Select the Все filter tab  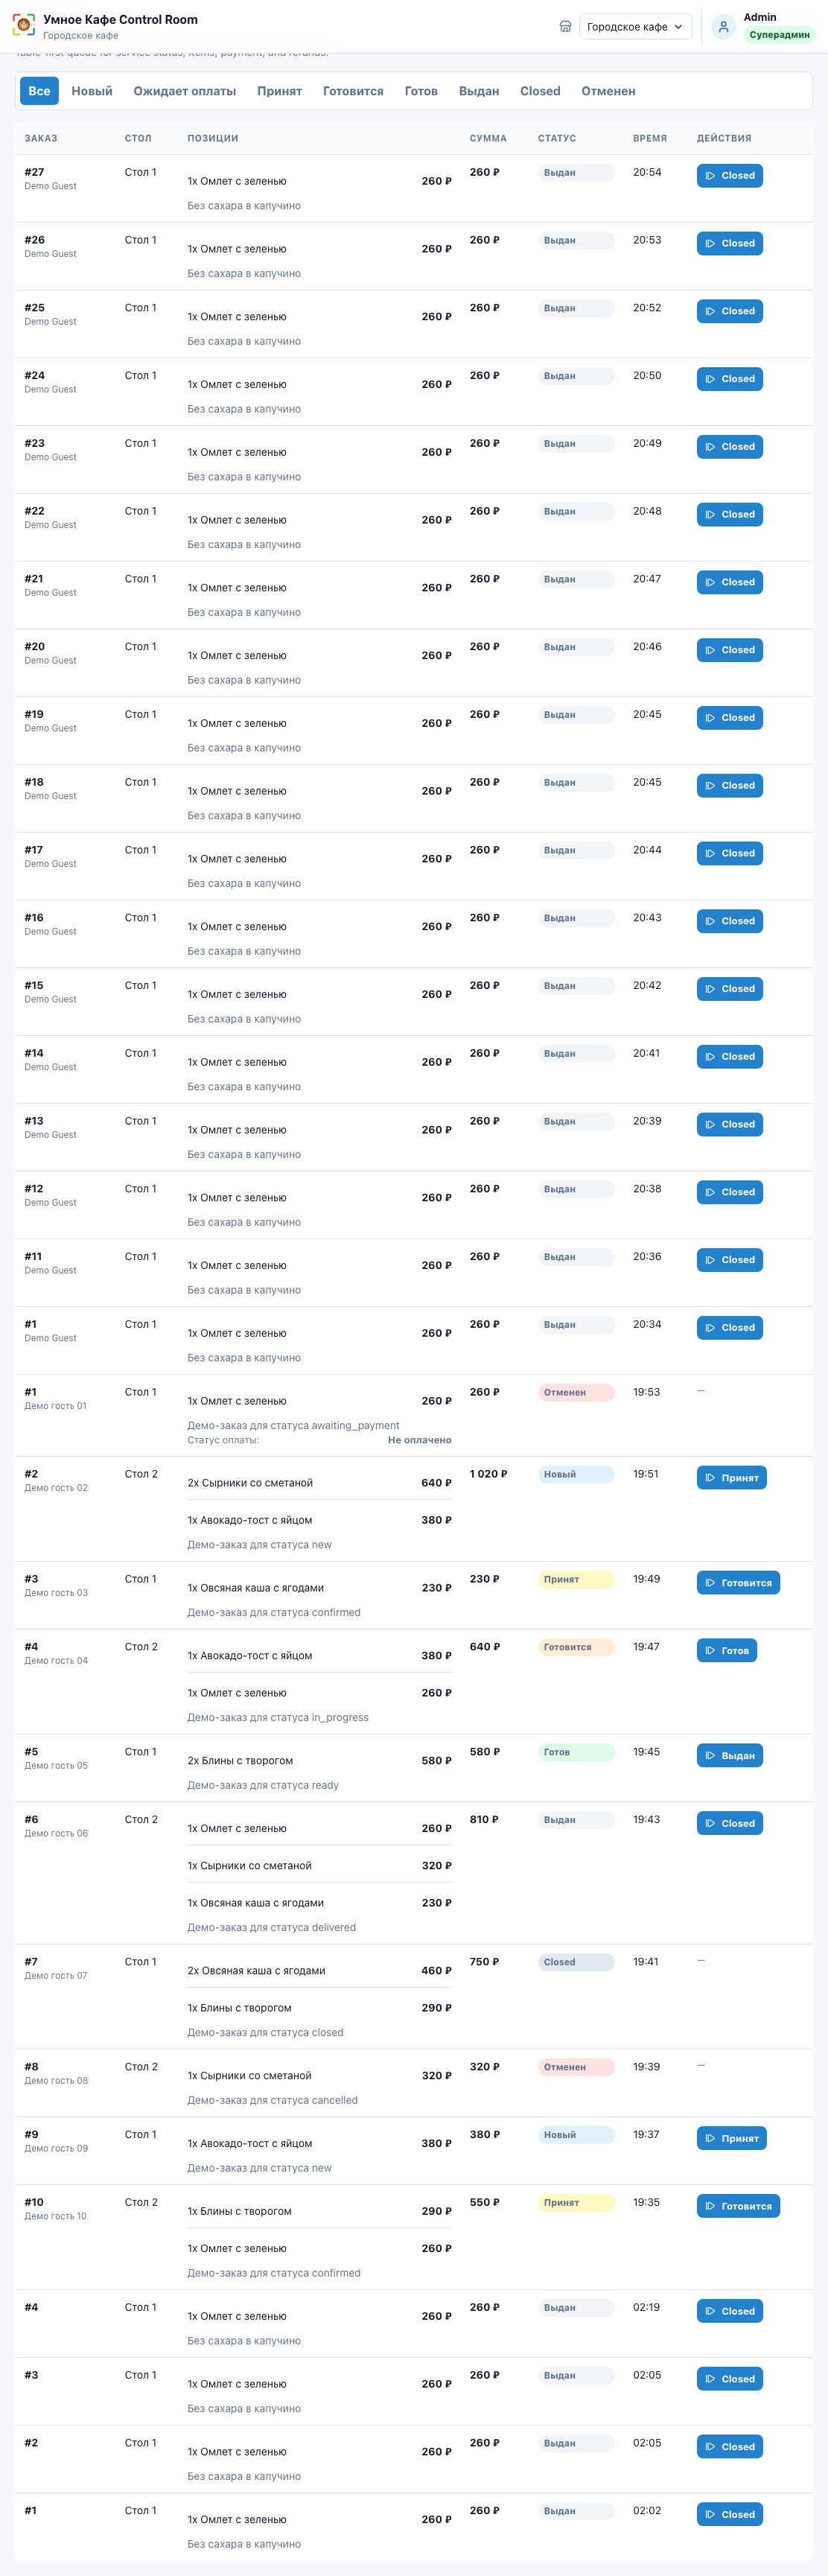point(39,91)
